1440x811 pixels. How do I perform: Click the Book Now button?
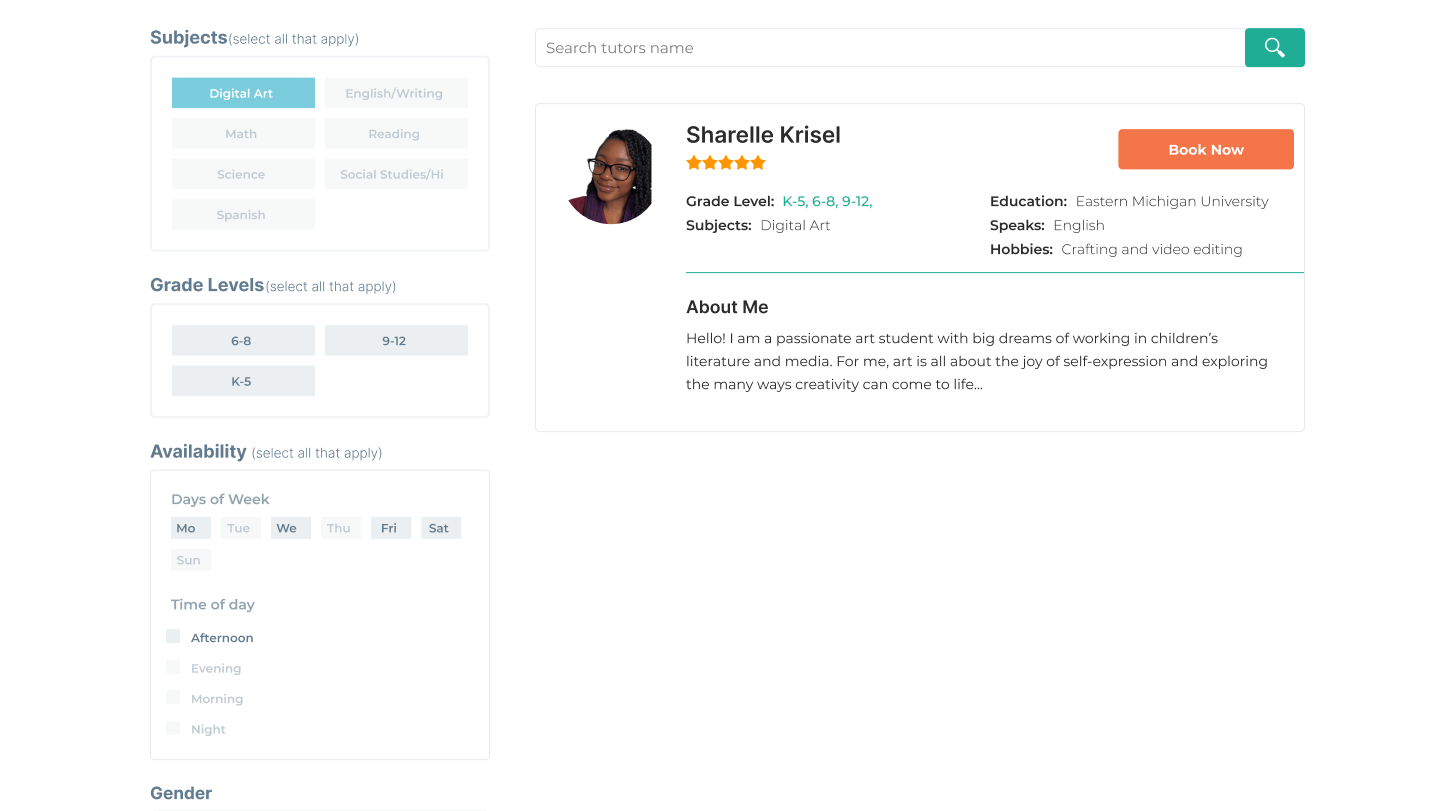(1206, 149)
